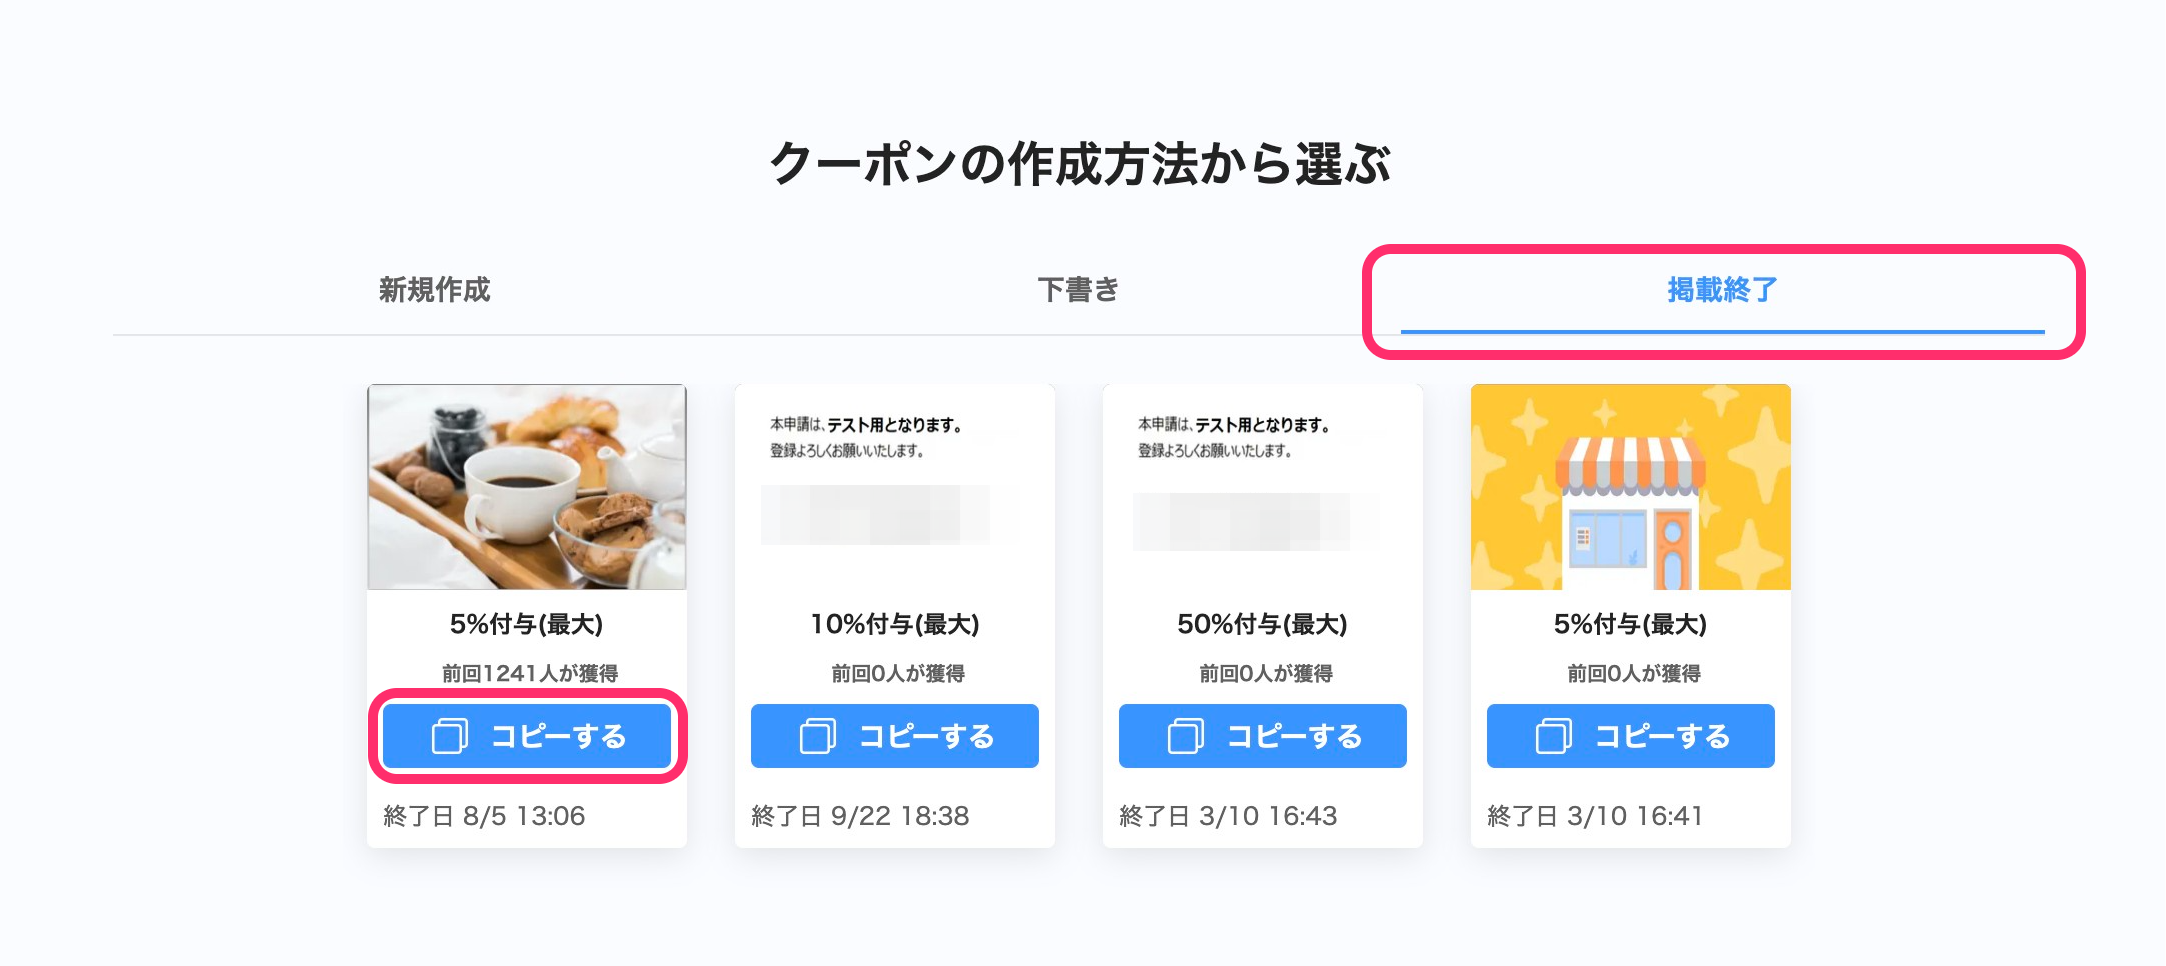Switch to the 下書き tab
Screen dimensions: 2166x966
click(1078, 290)
